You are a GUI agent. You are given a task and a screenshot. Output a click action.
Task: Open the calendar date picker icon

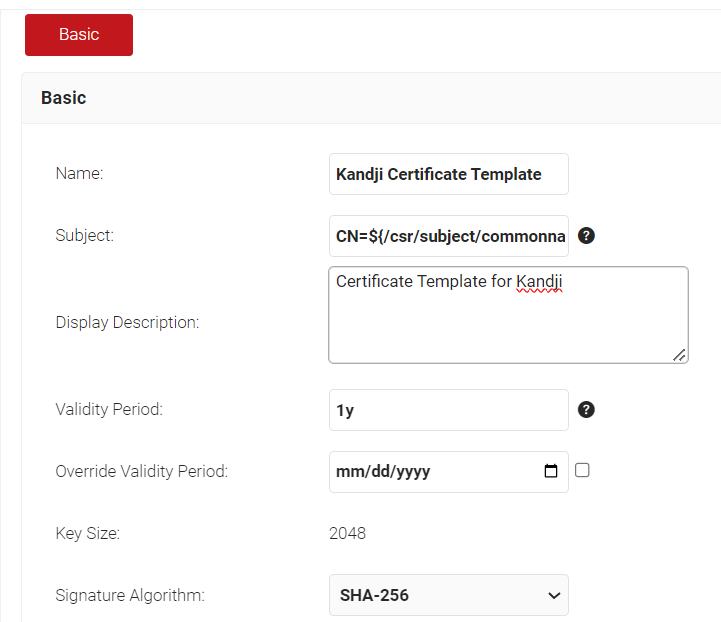(x=551, y=471)
